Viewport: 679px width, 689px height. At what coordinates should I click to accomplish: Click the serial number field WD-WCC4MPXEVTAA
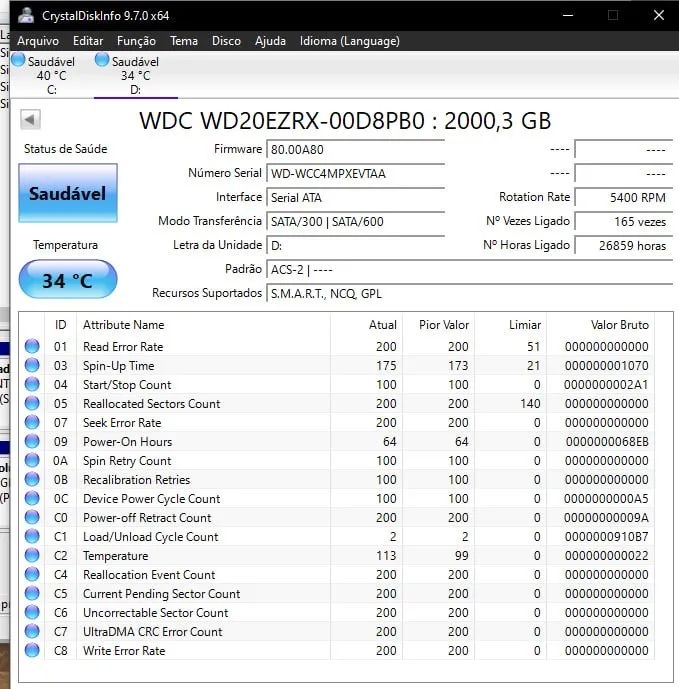pos(356,174)
